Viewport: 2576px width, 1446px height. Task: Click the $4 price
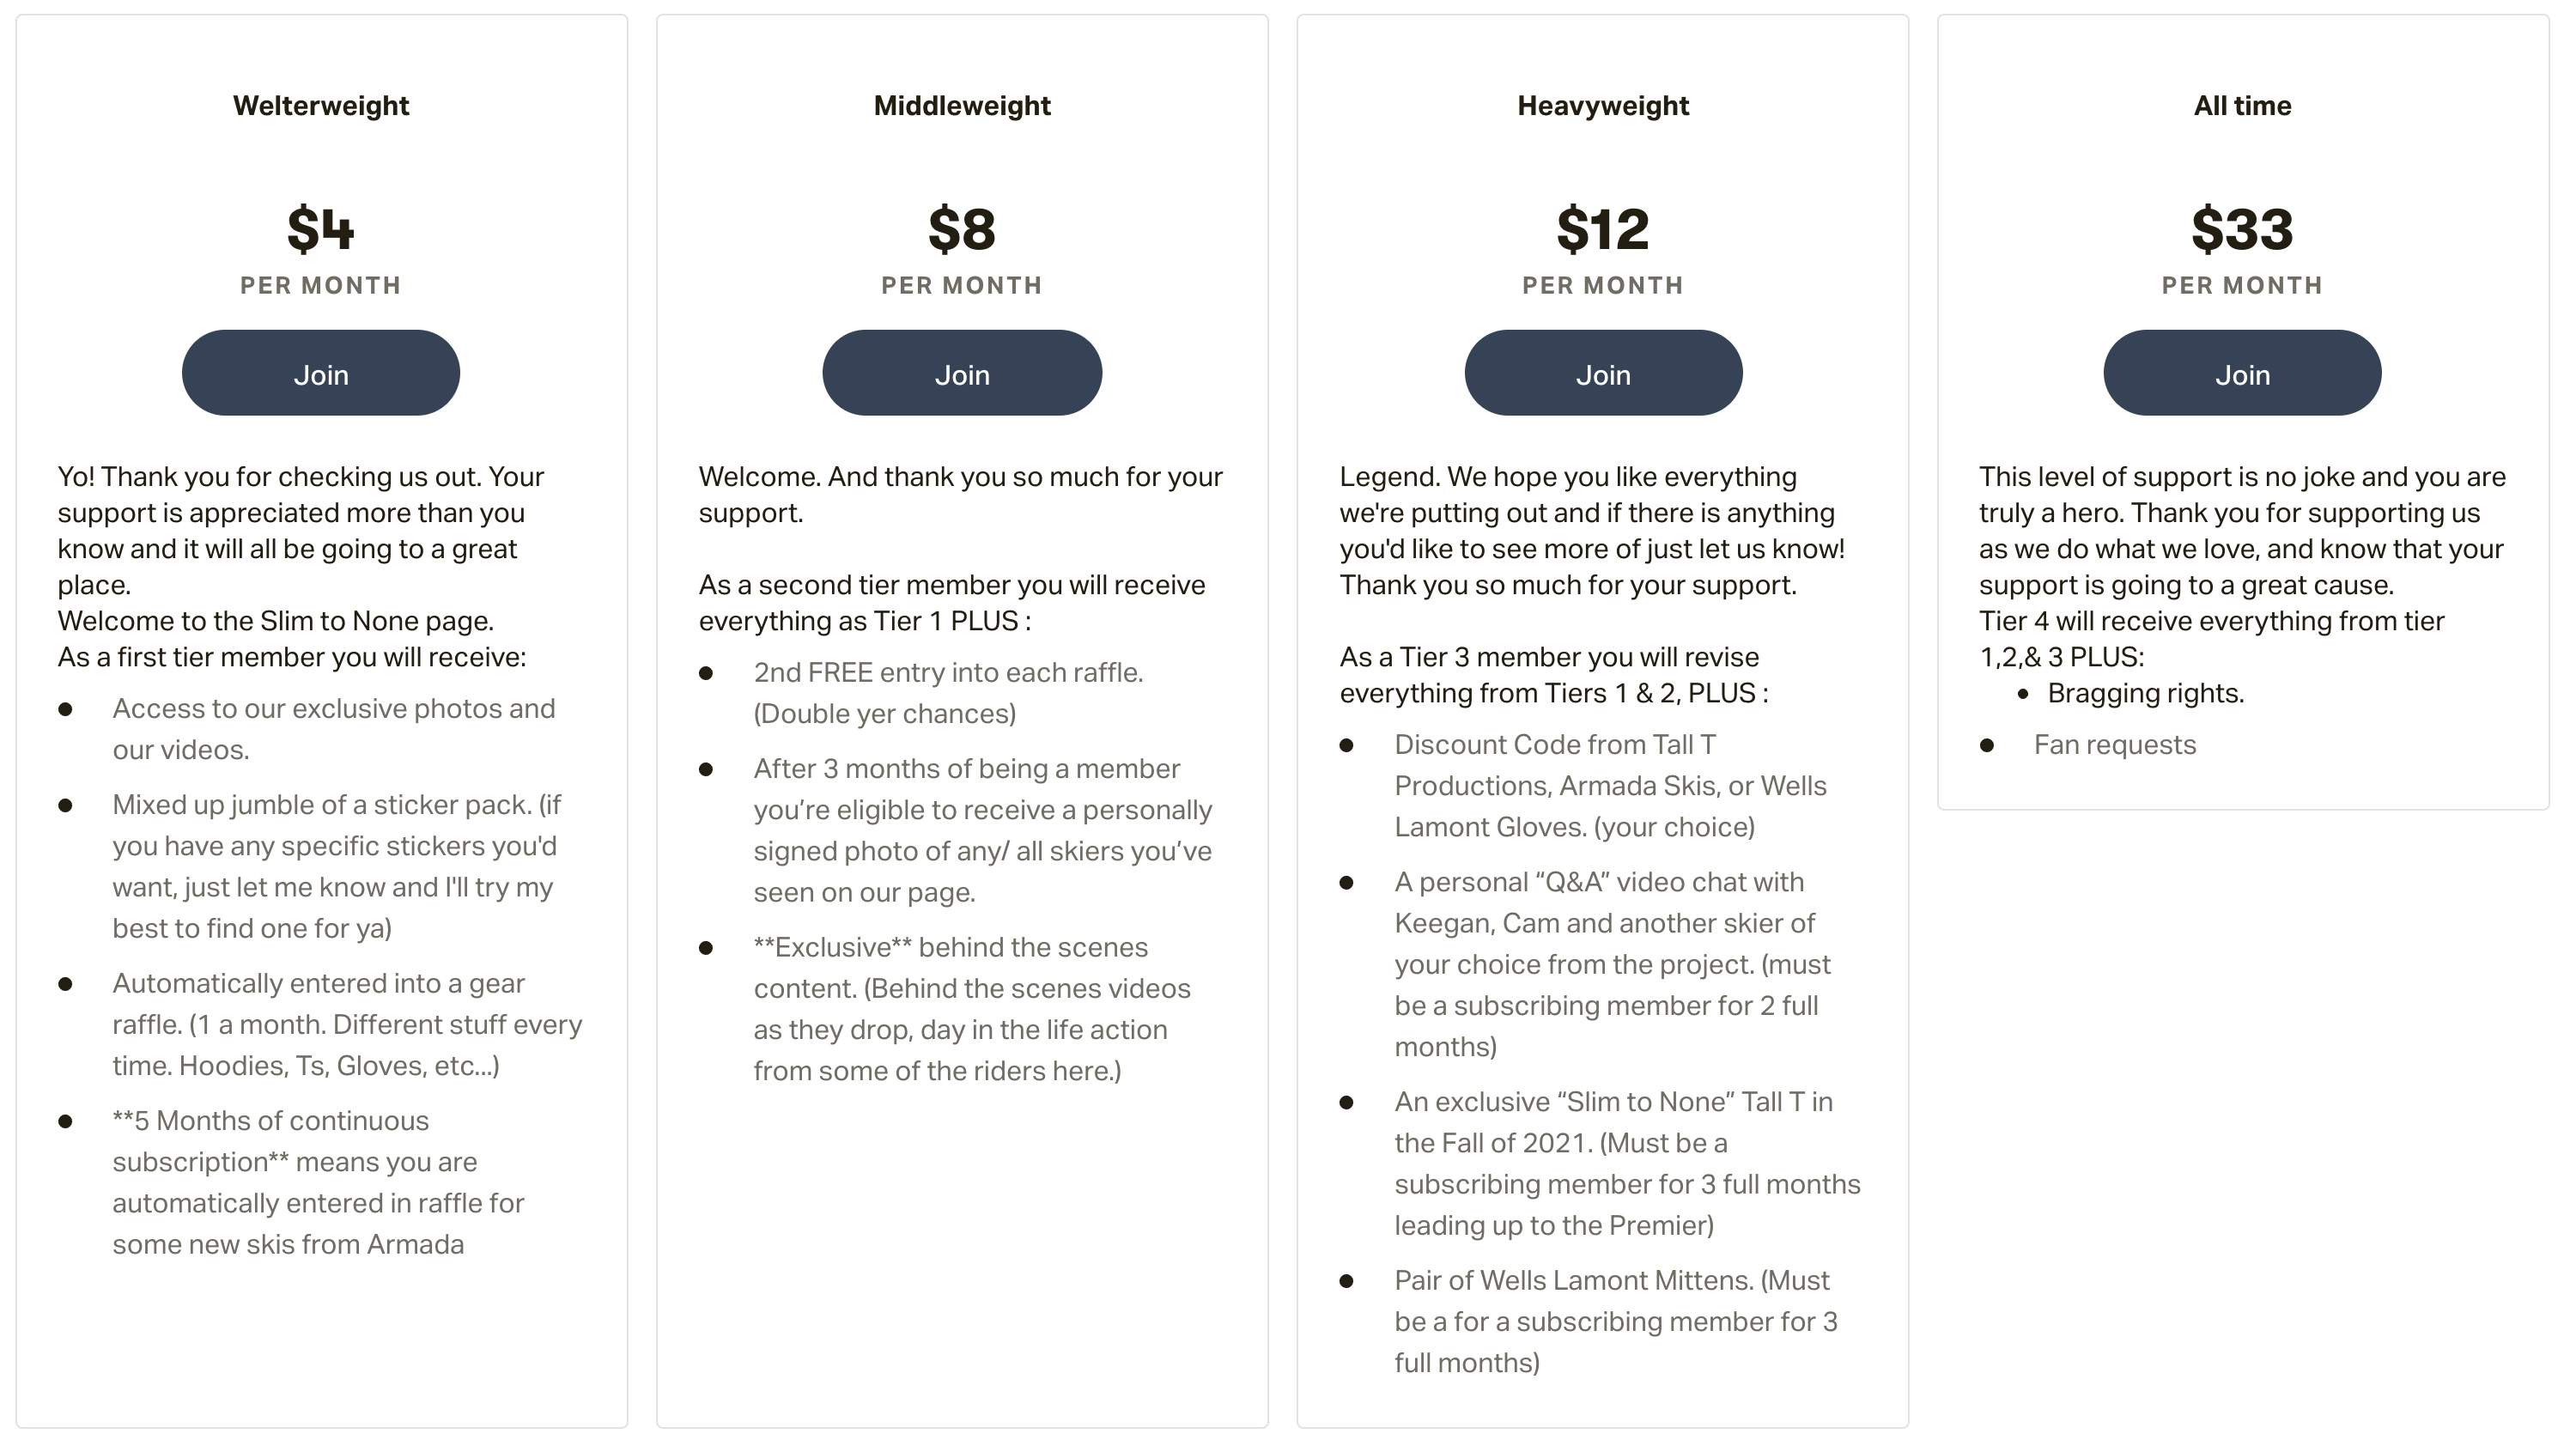pyautogui.click(x=320, y=229)
